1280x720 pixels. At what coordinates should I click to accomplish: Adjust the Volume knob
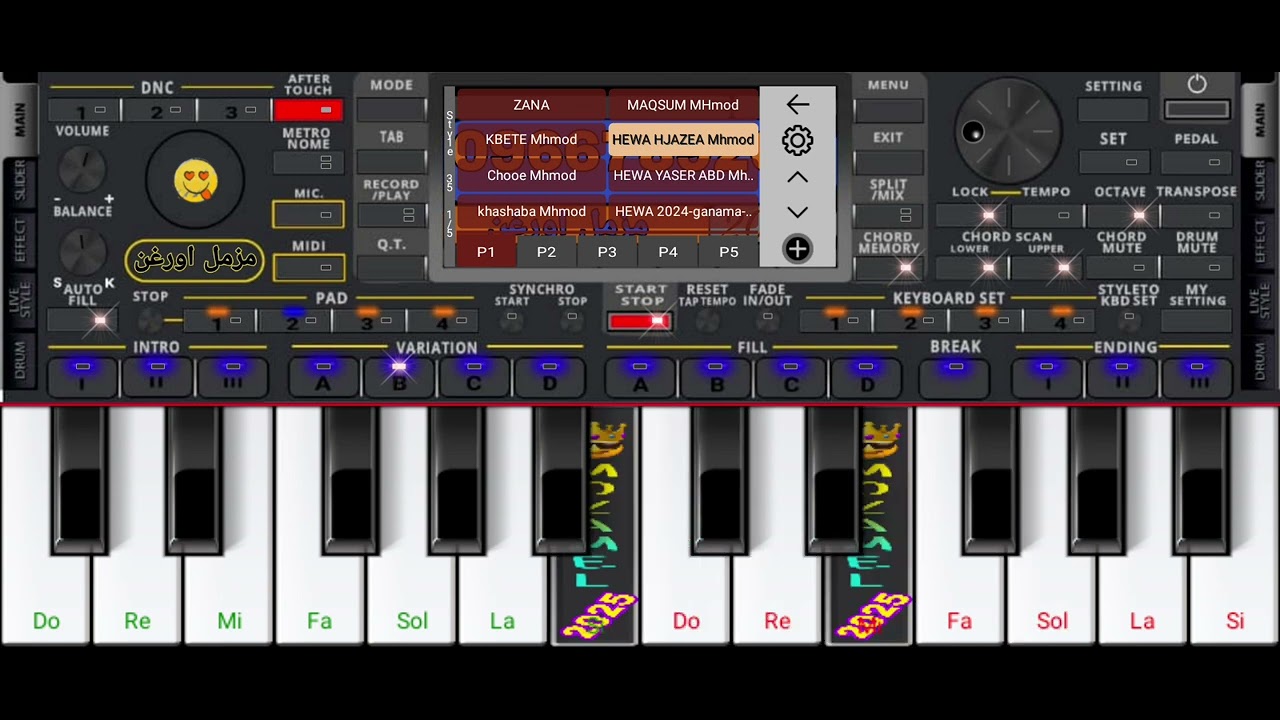82,168
